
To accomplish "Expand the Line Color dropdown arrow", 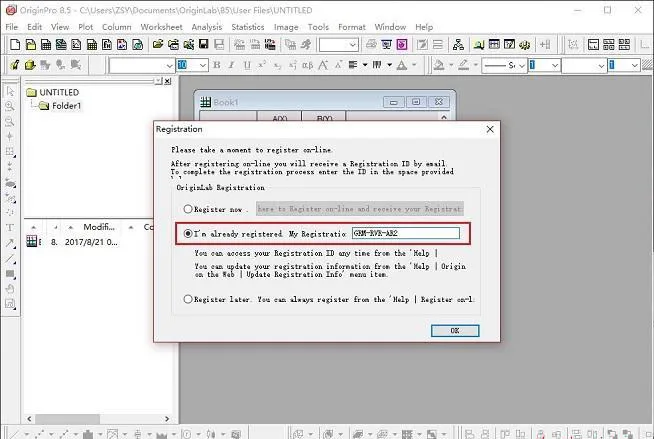I will 475,65.
